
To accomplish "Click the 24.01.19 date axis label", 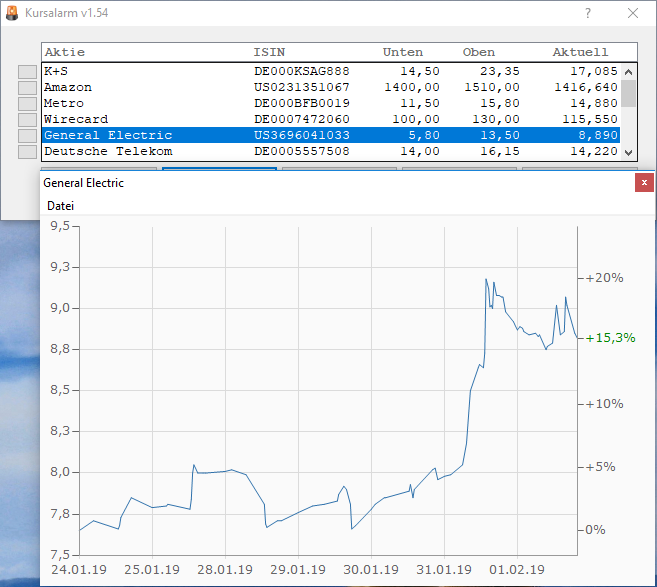I will click(x=79, y=570).
